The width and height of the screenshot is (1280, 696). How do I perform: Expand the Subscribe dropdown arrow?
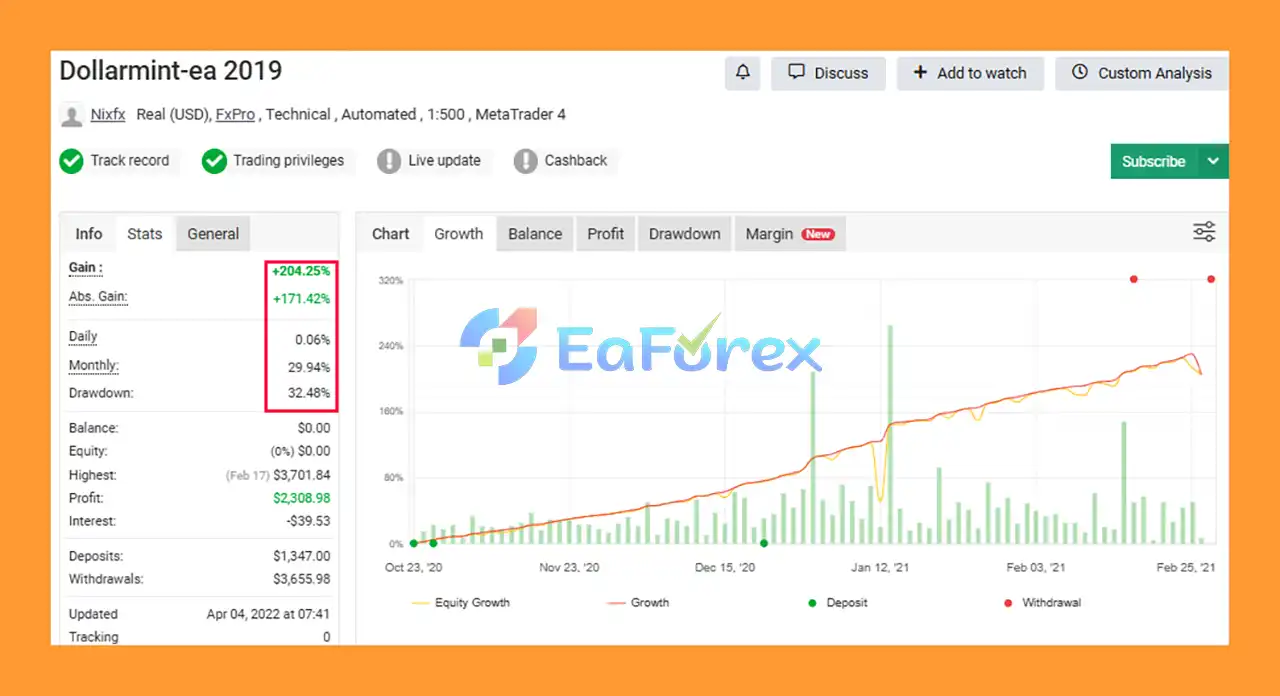[1214, 161]
